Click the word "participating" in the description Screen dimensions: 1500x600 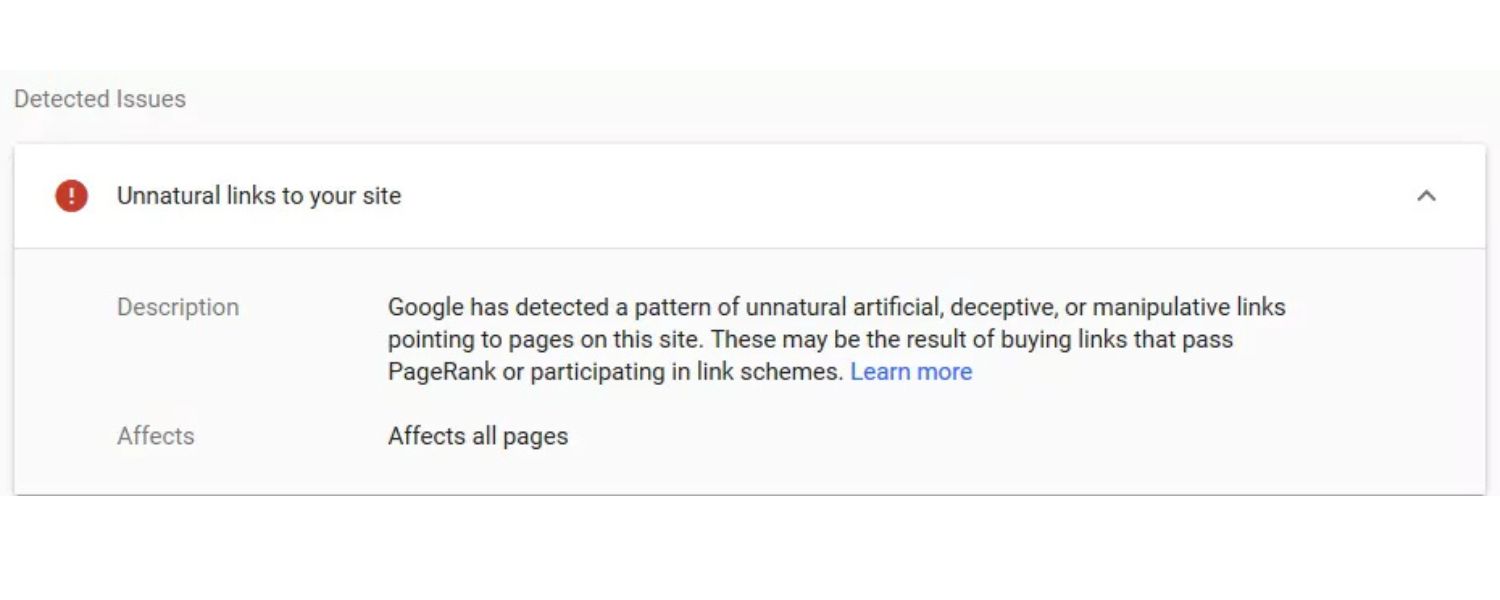tap(597, 372)
